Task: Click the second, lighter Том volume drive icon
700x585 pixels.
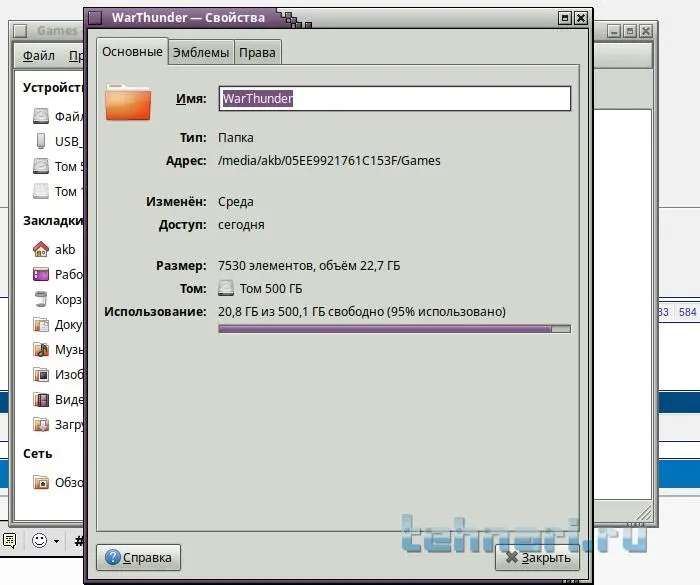Action: pyautogui.click(x=41, y=191)
